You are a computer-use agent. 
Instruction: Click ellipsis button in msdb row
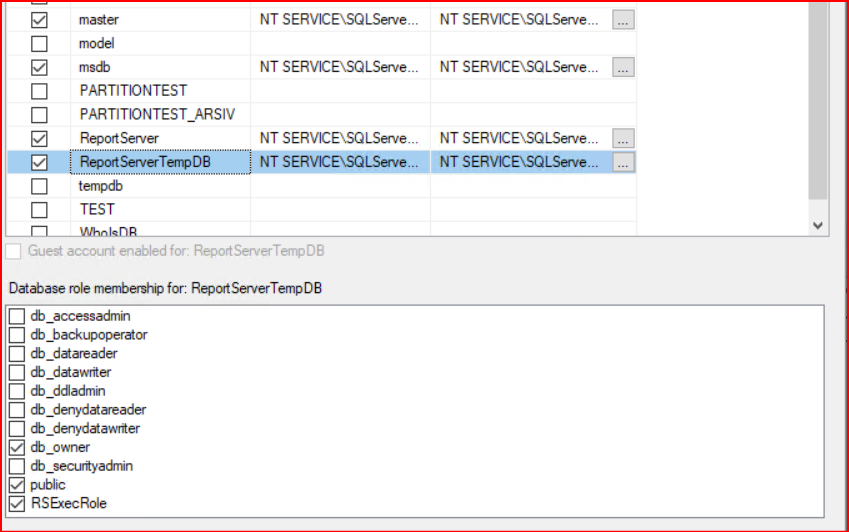(623, 67)
